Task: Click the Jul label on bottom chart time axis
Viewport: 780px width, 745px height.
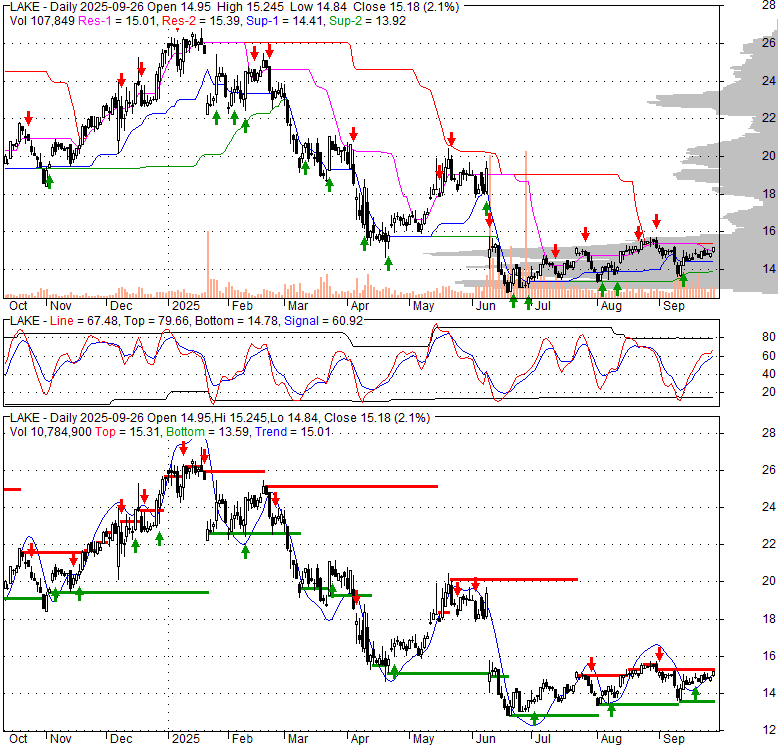Action: coord(542,739)
